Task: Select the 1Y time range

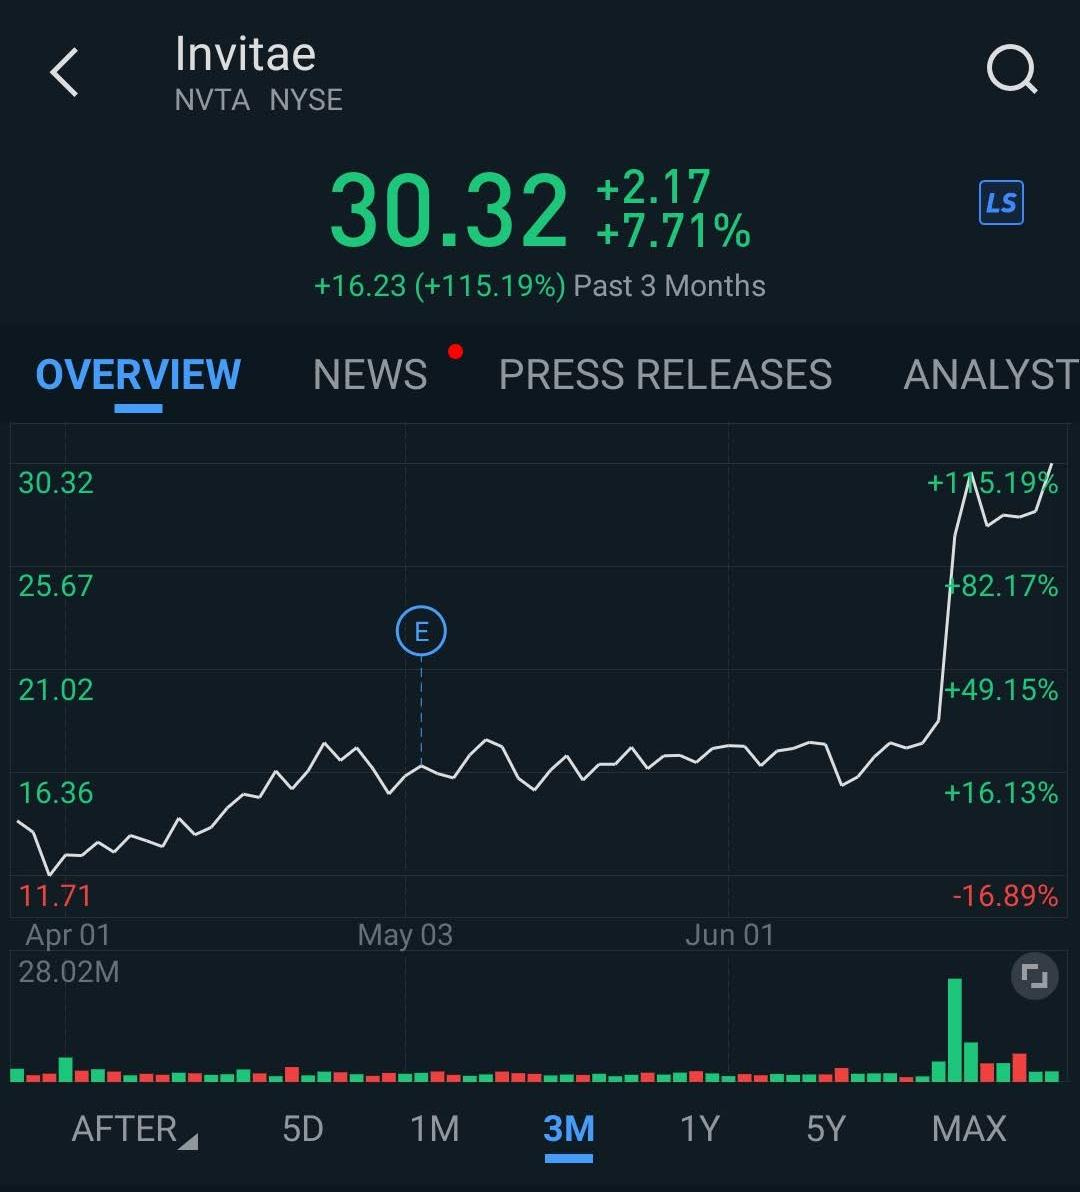Action: tap(699, 1129)
